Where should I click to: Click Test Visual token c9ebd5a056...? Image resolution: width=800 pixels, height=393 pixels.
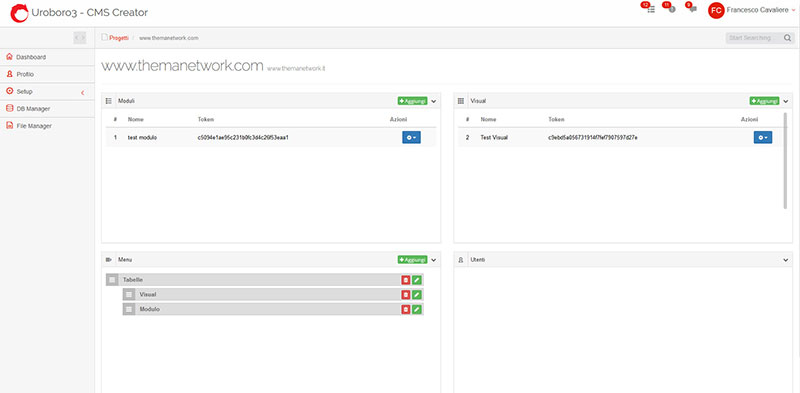593,138
